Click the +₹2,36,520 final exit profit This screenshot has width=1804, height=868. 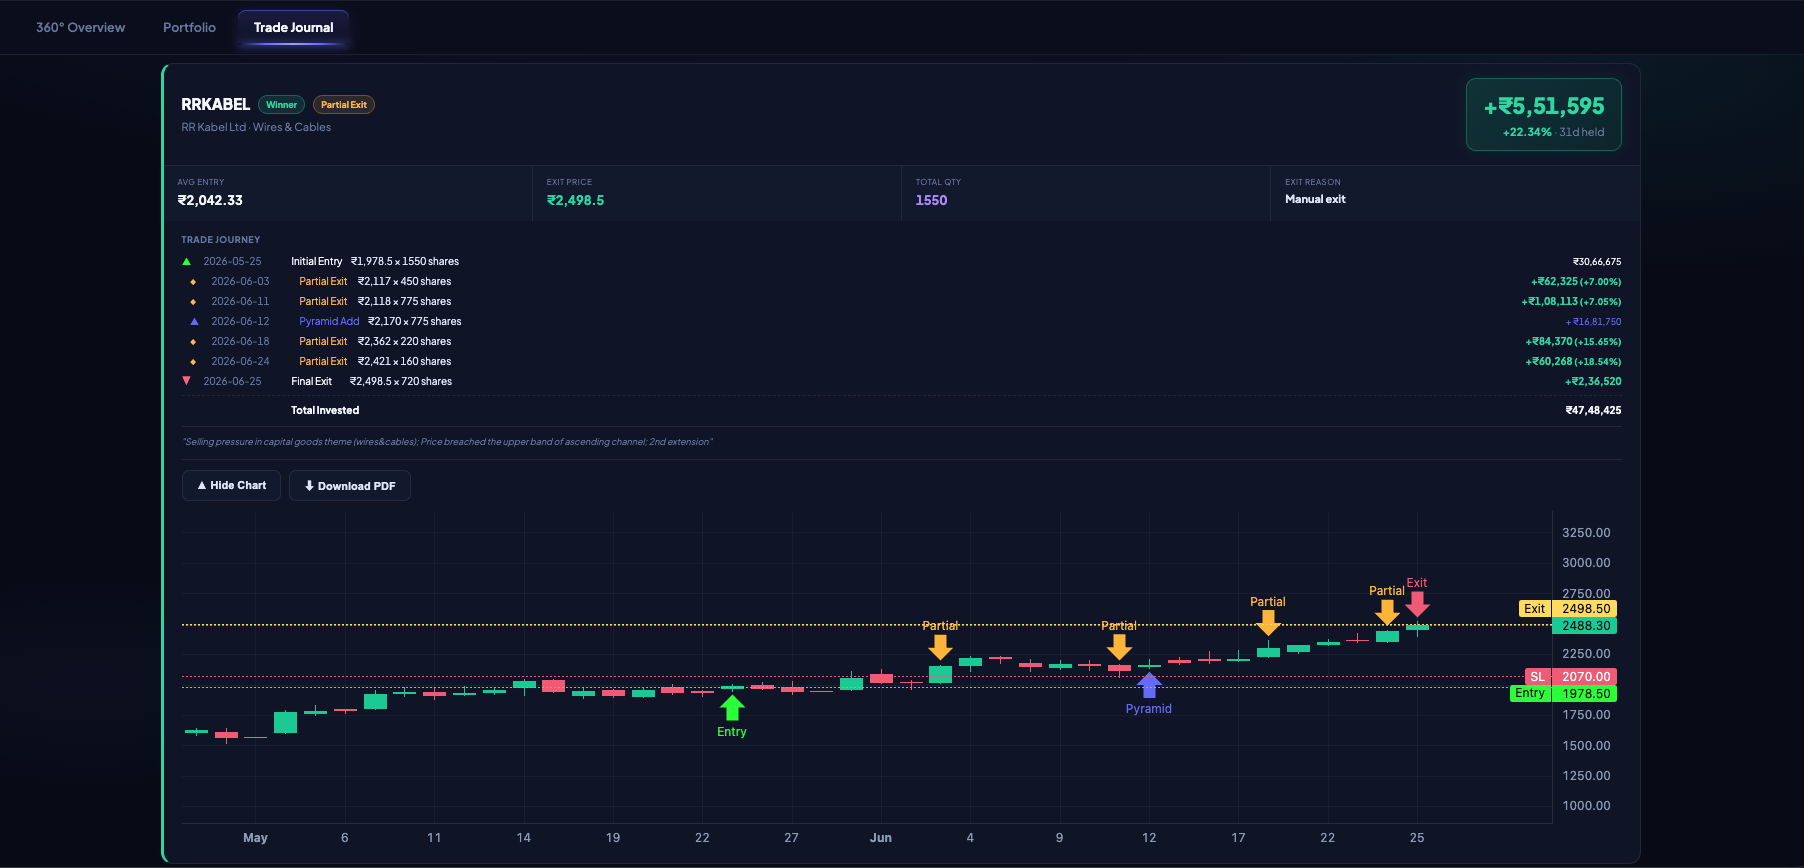[1593, 381]
